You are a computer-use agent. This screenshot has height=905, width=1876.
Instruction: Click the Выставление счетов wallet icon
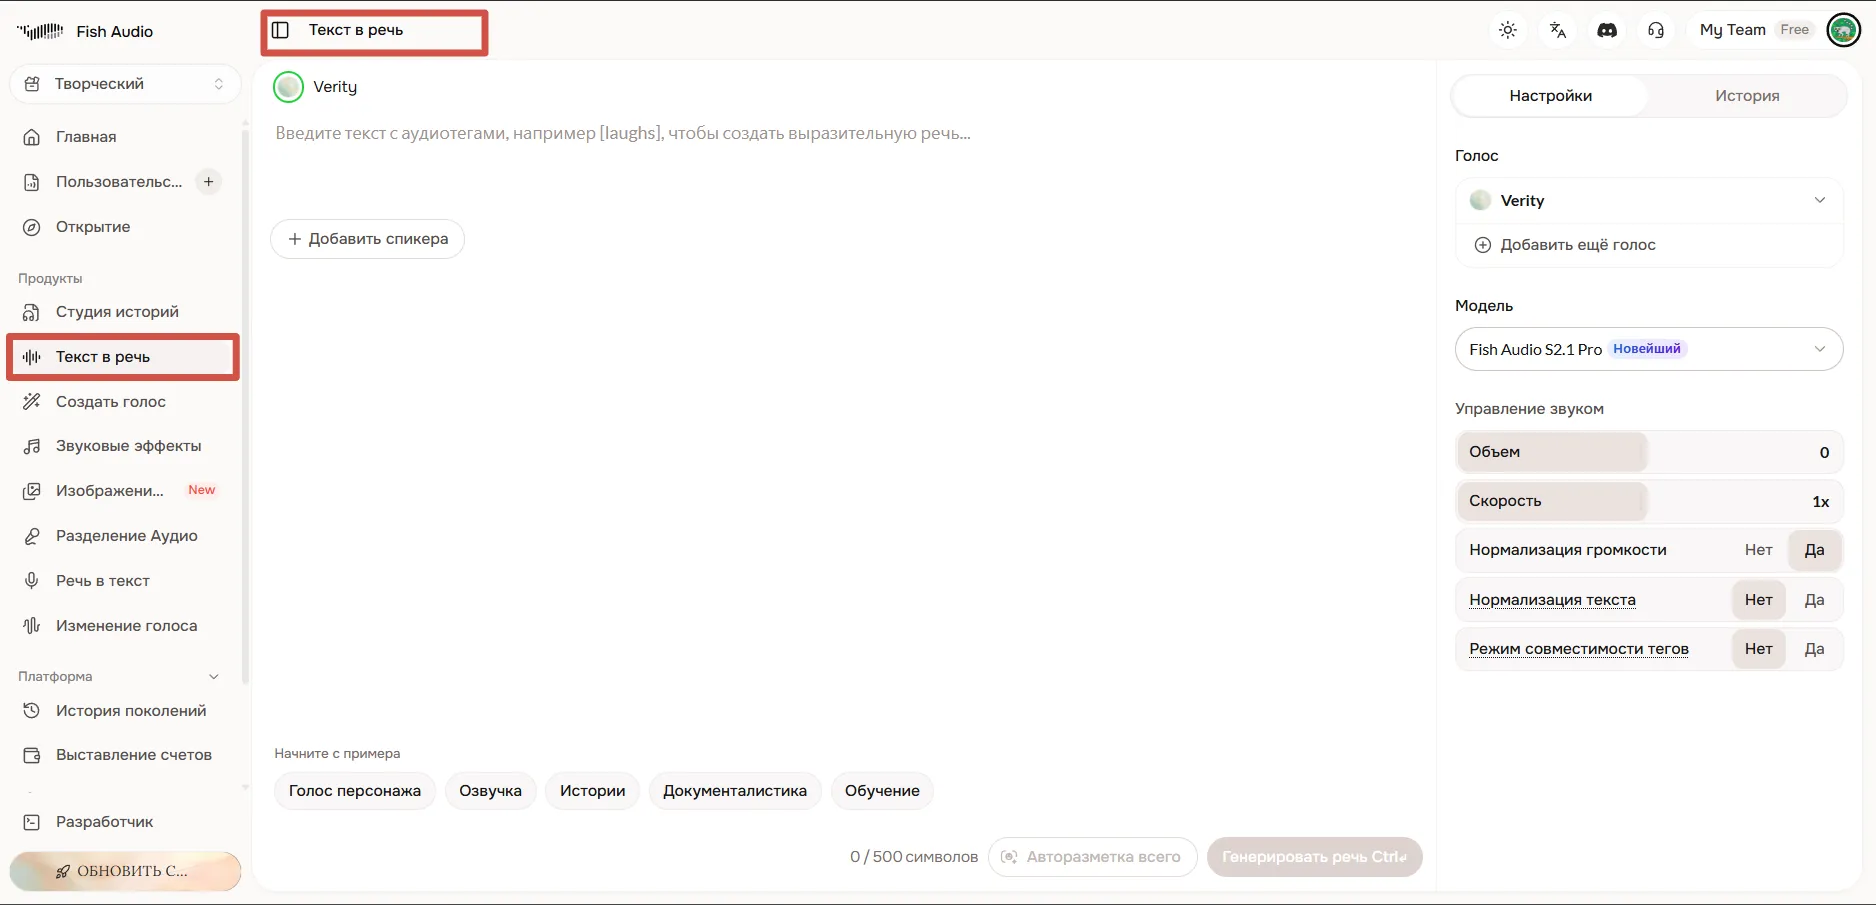pyautogui.click(x=32, y=755)
